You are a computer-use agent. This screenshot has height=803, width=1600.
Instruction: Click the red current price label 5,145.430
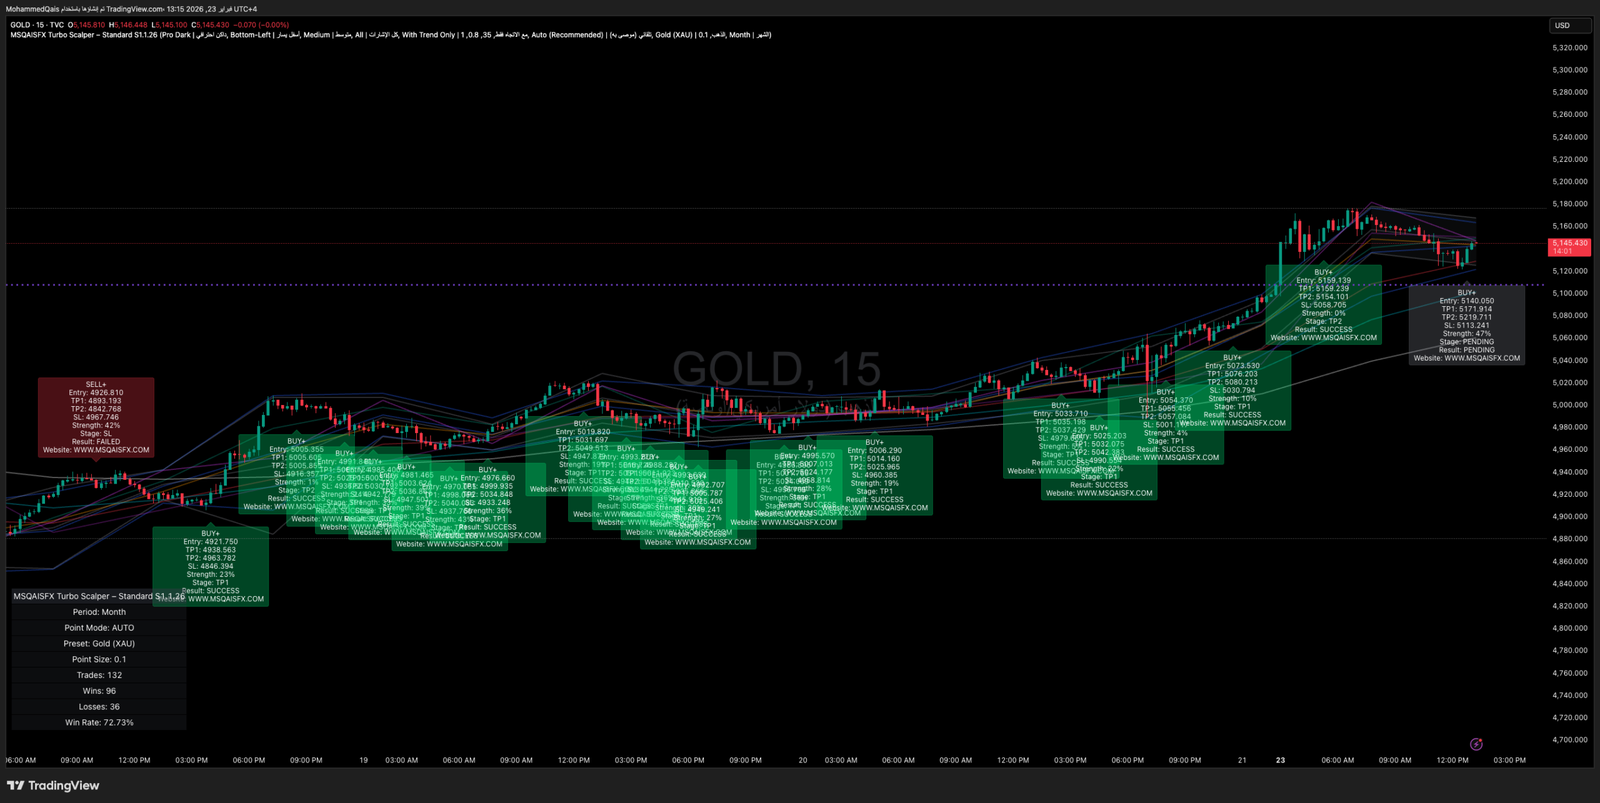point(1569,247)
